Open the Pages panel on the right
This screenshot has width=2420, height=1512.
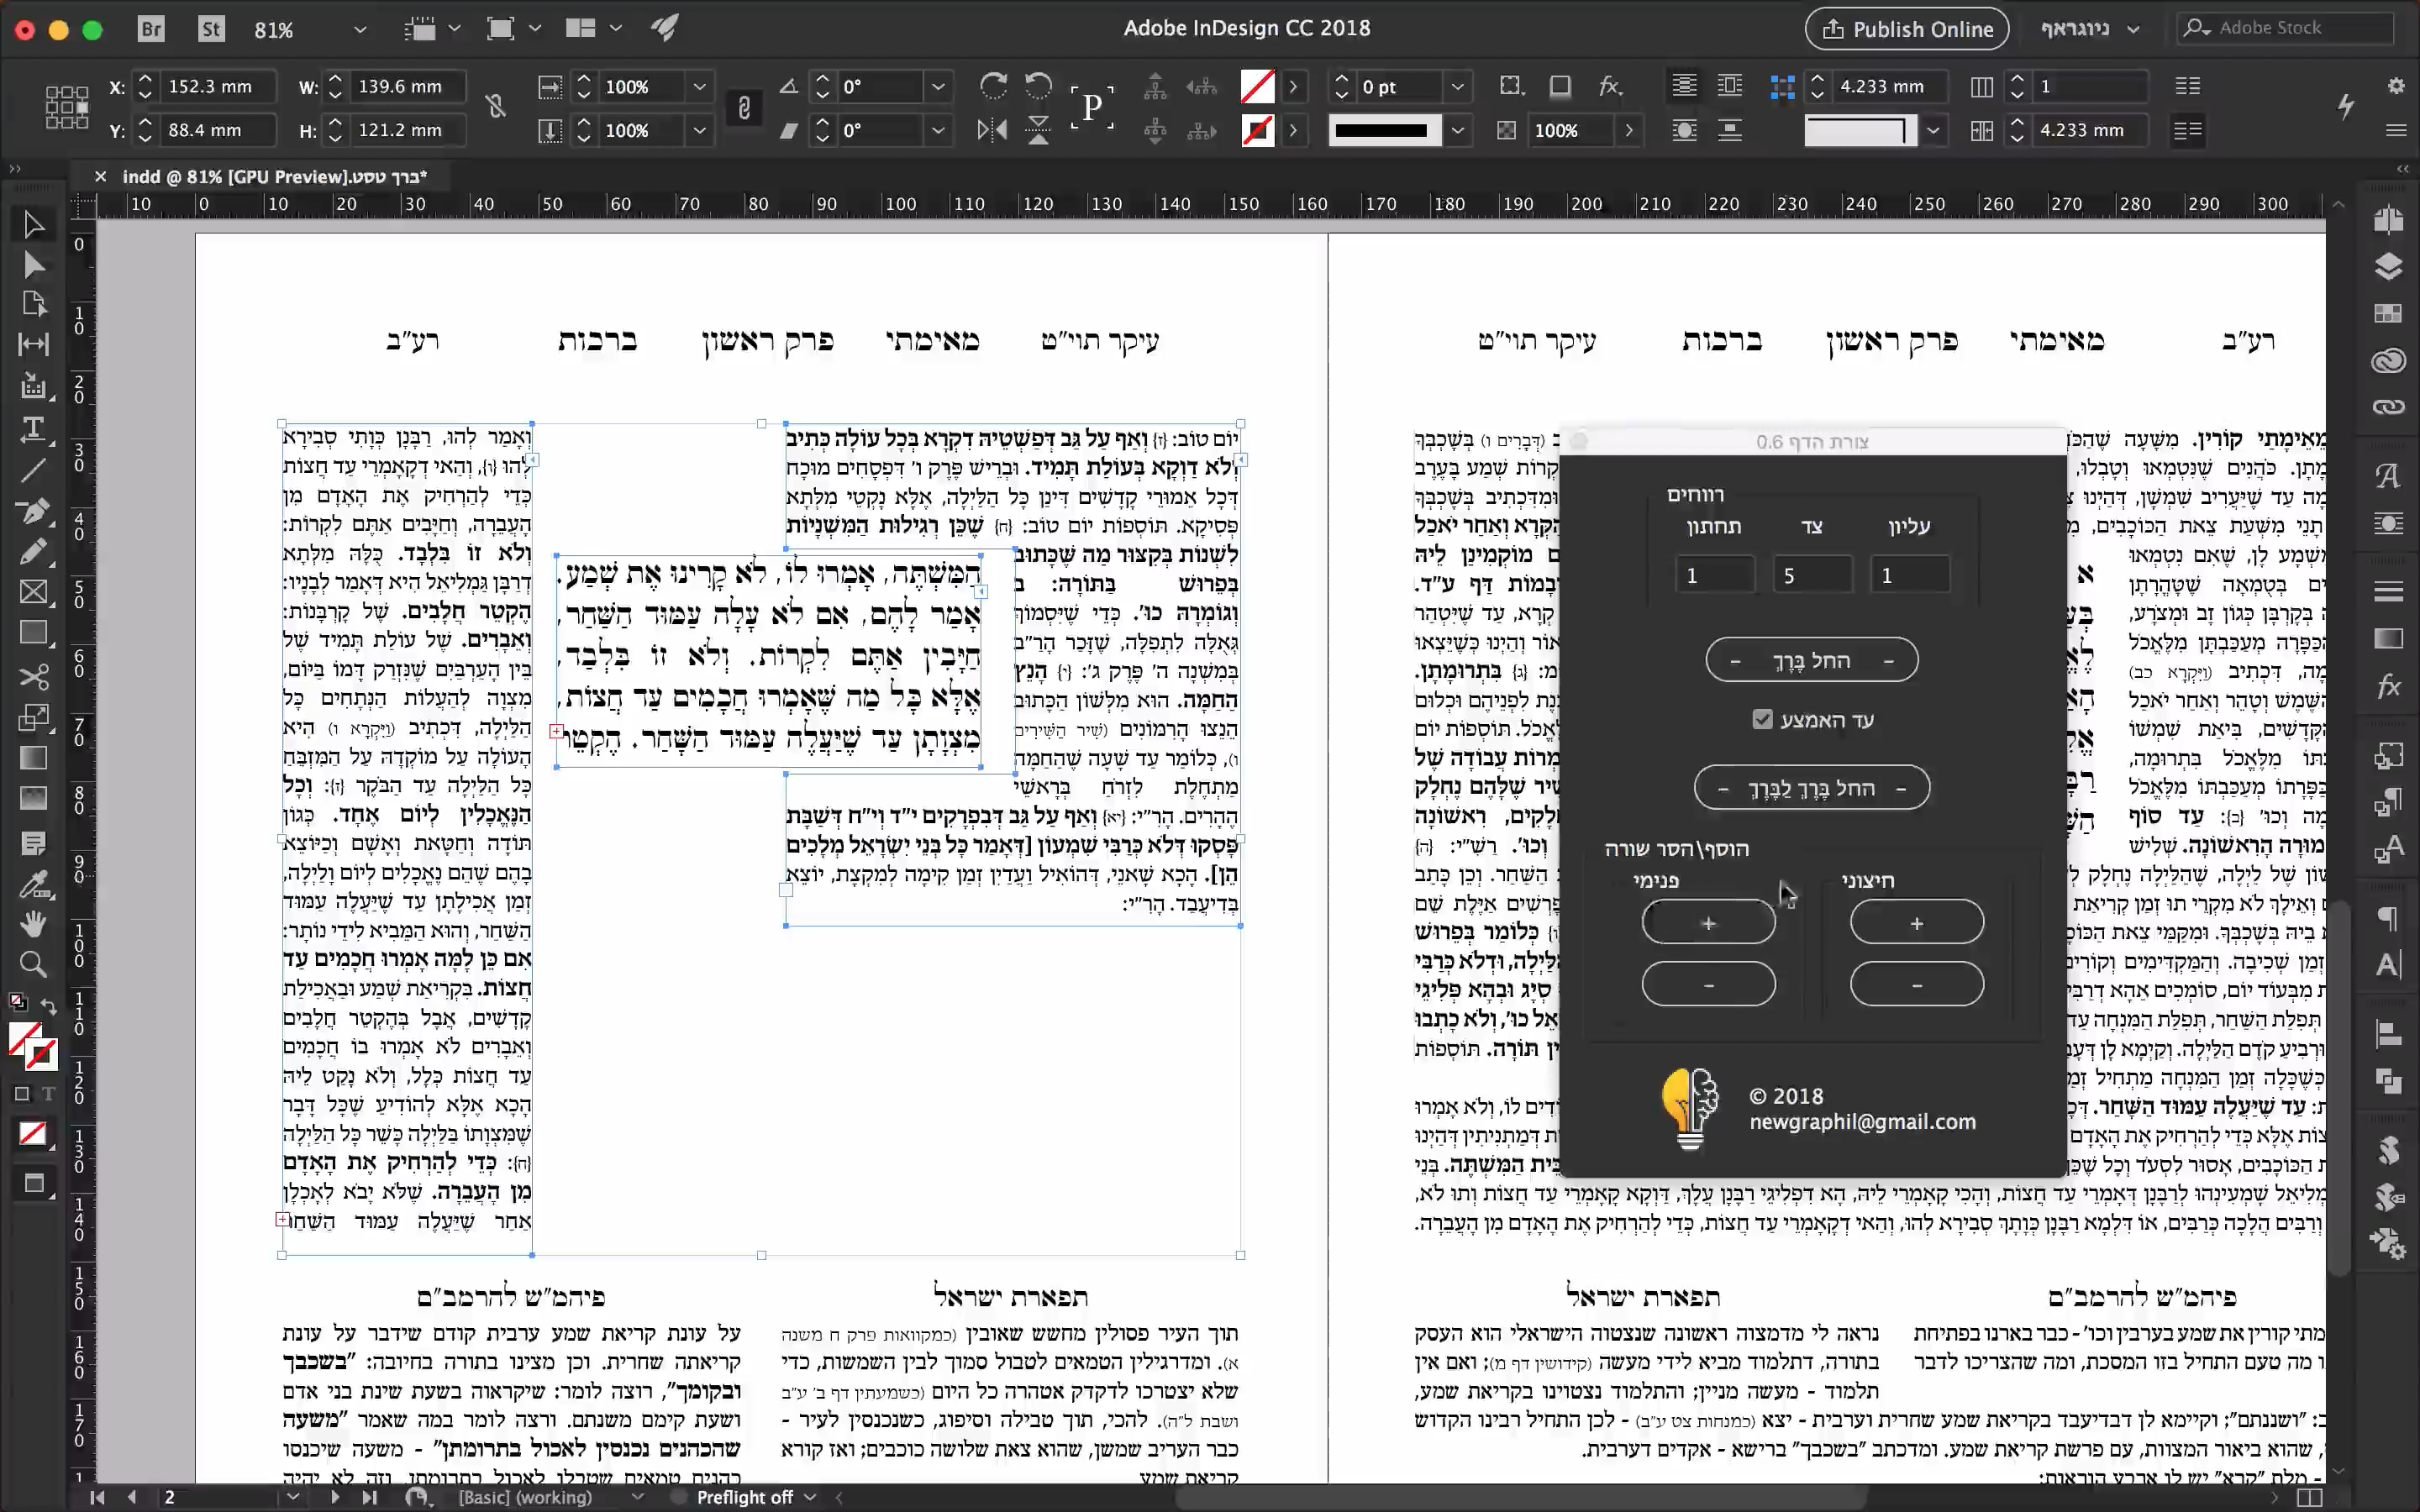point(2390,219)
